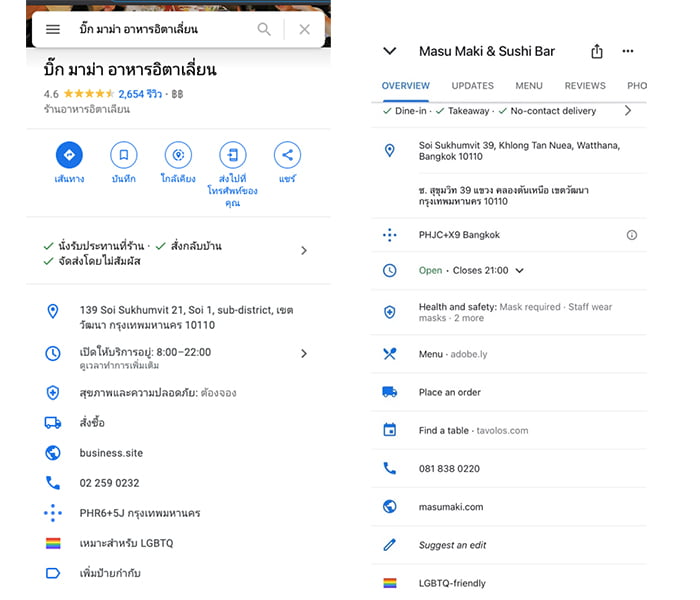
Task: Open the business.site website link
Action: 111,453
